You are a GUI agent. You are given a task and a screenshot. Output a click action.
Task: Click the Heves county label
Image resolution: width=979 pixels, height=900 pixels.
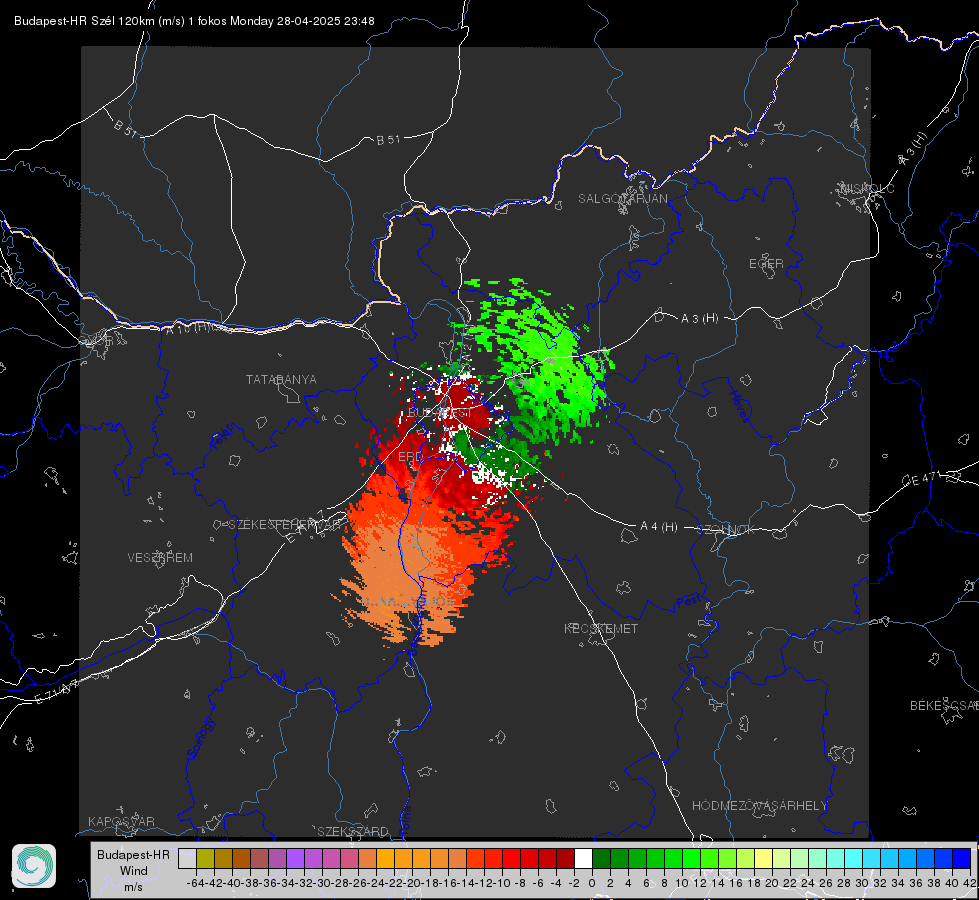(741, 405)
